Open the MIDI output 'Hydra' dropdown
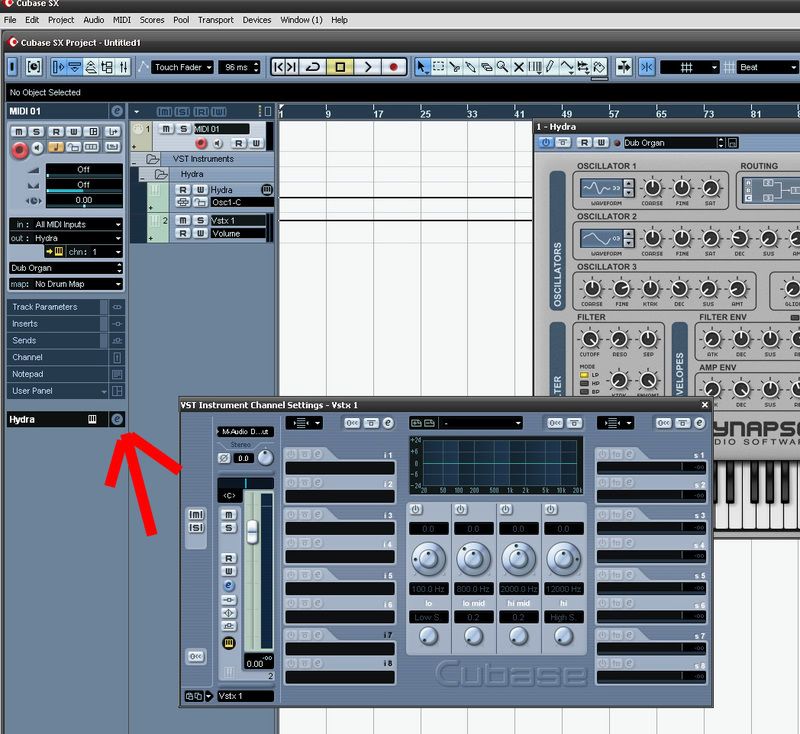 (66, 238)
